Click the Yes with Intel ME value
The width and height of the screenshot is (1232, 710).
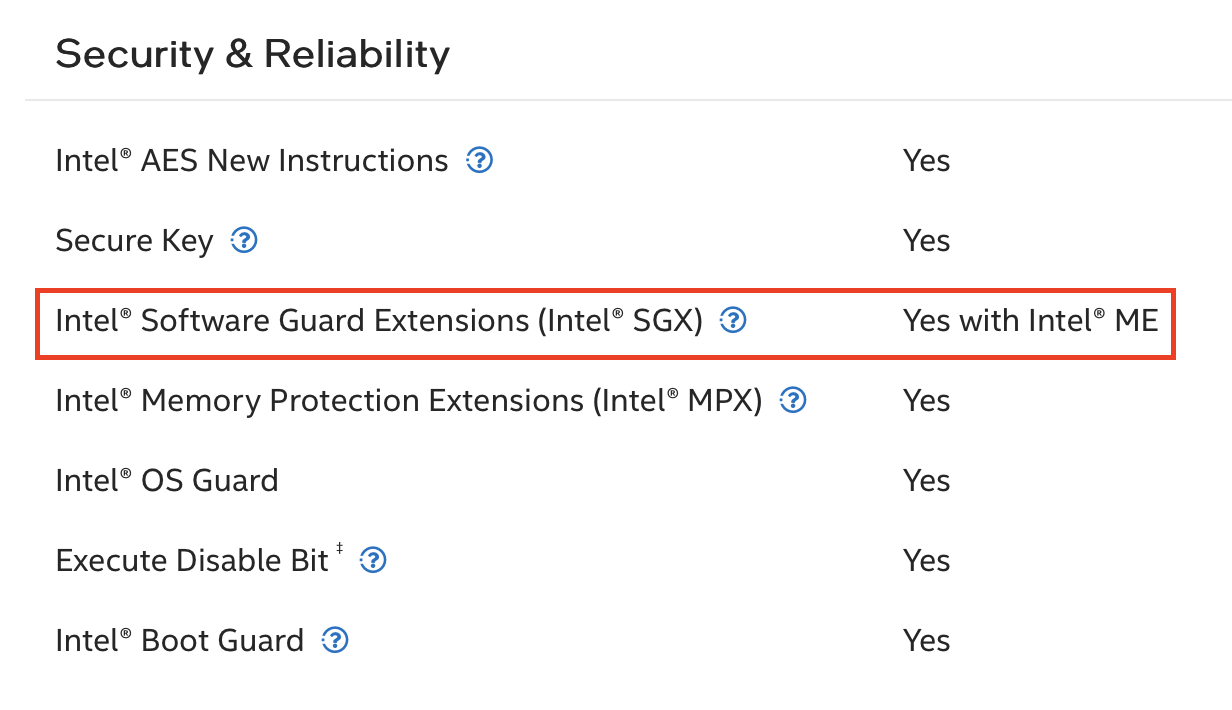tap(1030, 320)
